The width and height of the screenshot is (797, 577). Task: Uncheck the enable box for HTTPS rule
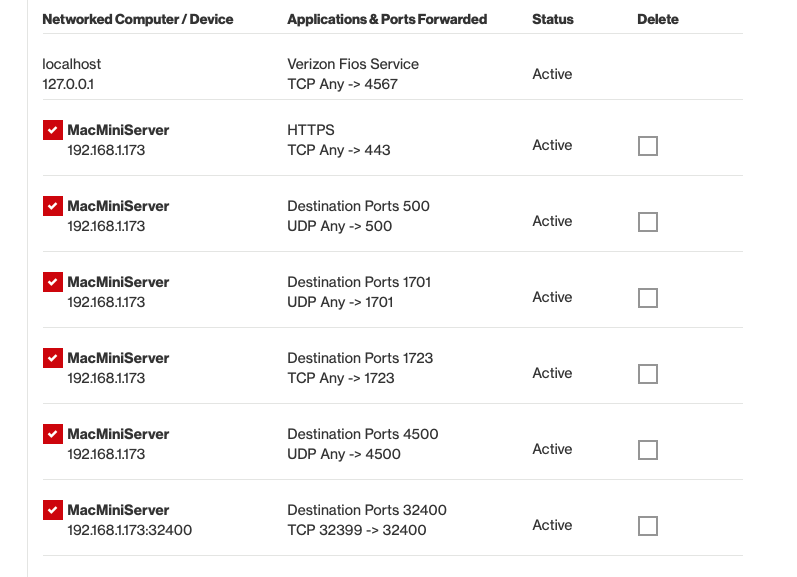tap(53, 130)
